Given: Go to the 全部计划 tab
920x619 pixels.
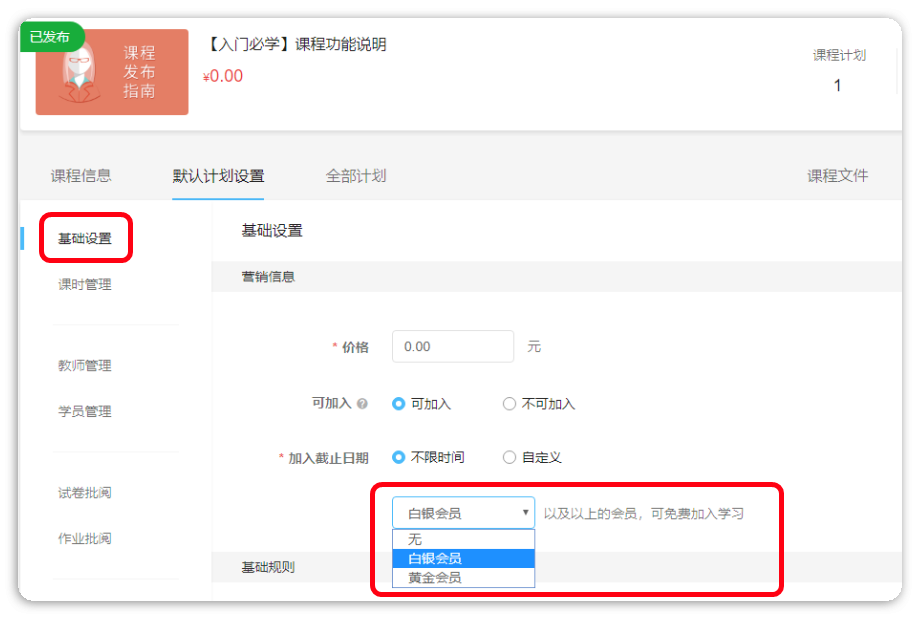Looking at the screenshot, I should (356, 176).
